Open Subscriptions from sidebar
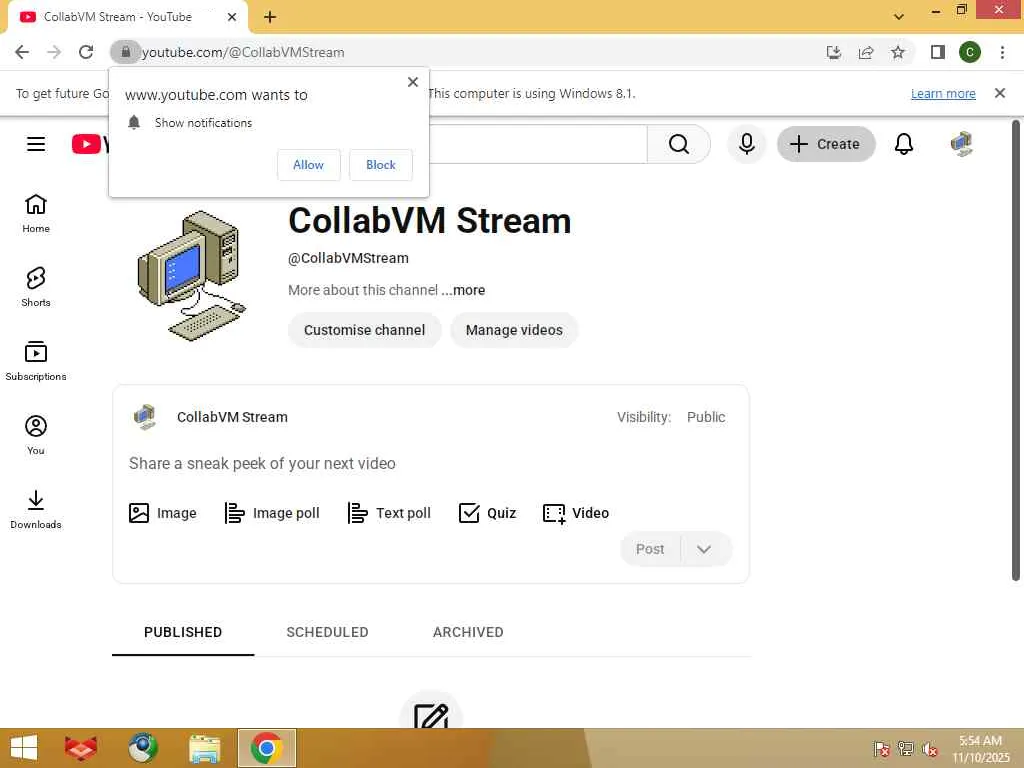This screenshot has width=1024, height=768. 36,361
